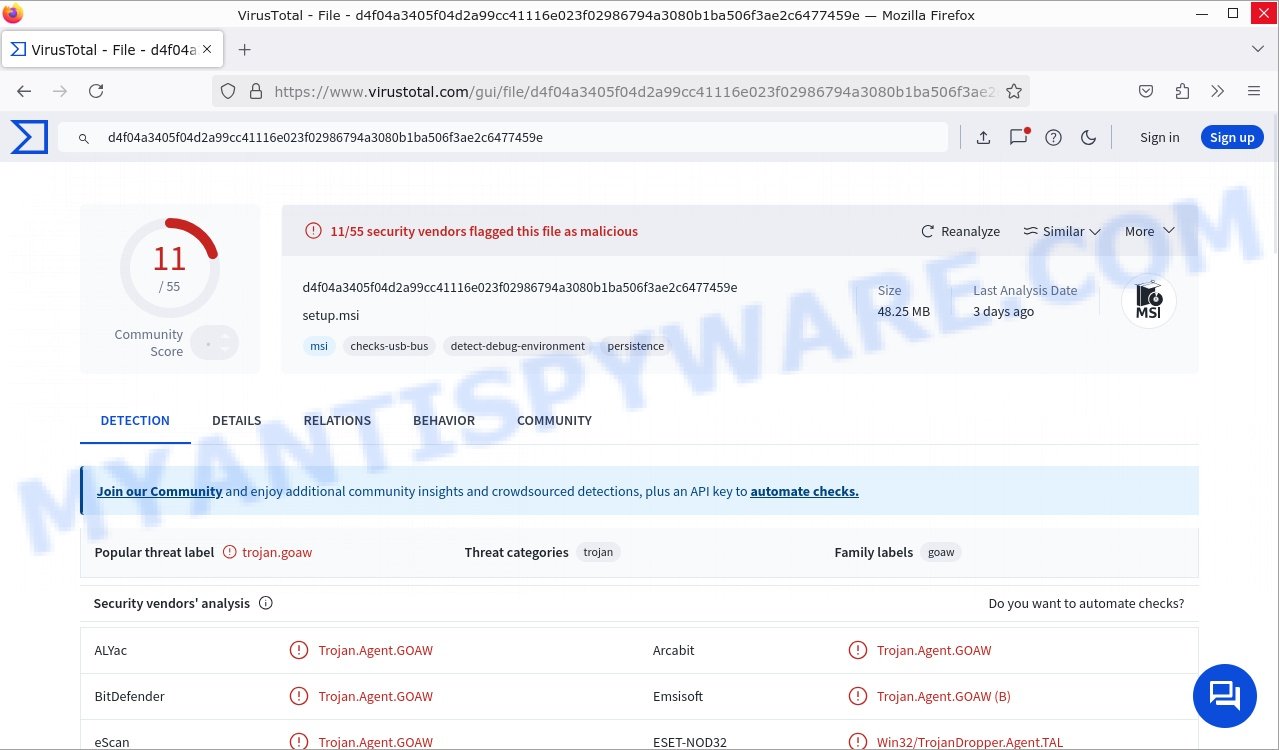
Task: Click the file hash text
Action: tap(520, 287)
